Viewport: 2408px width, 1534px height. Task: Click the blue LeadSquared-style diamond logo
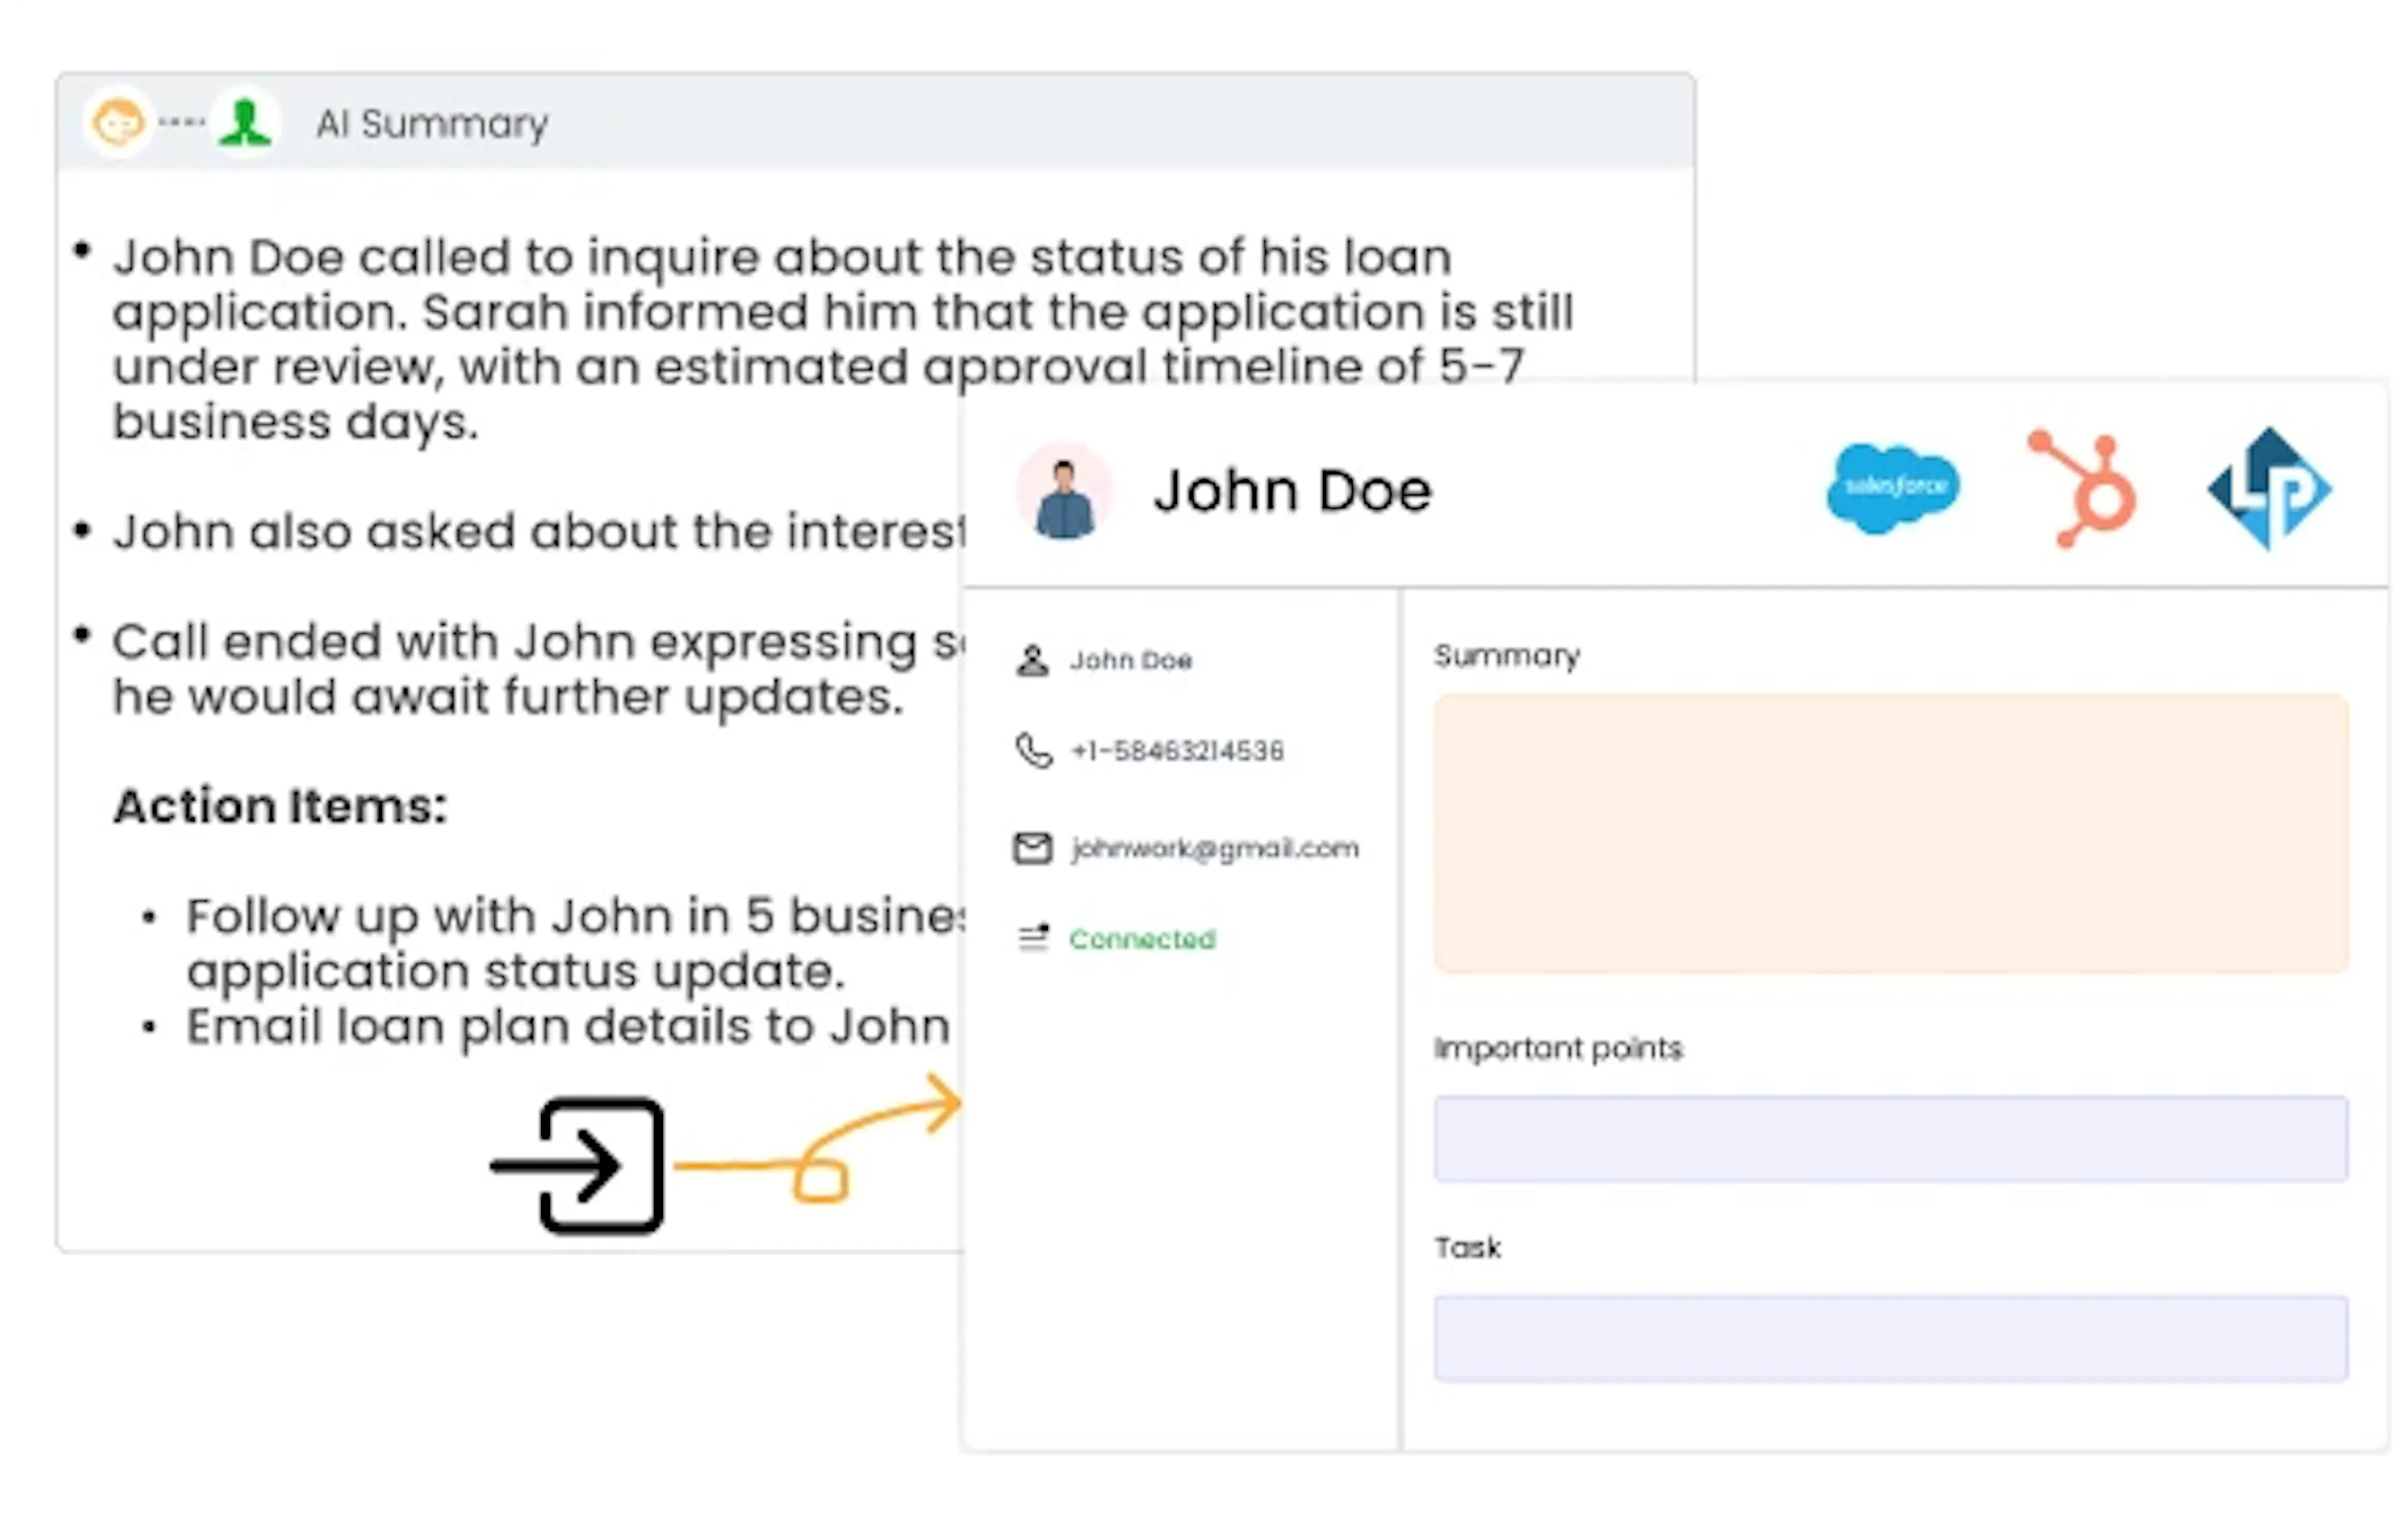[x=2270, y=488]
